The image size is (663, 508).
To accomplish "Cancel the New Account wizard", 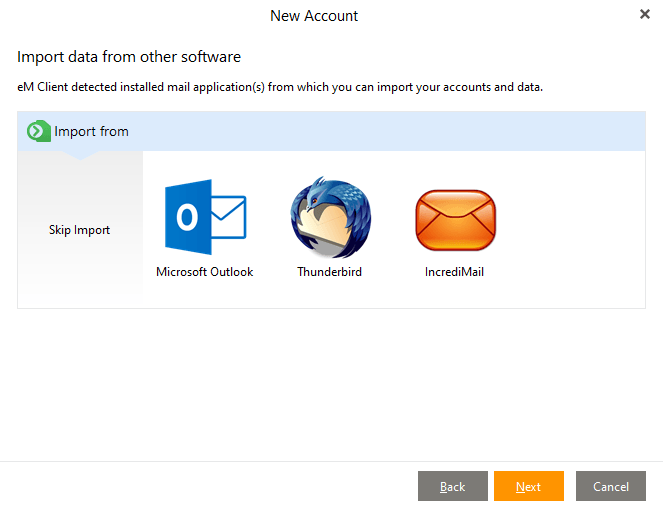I will tap(611, 486).
